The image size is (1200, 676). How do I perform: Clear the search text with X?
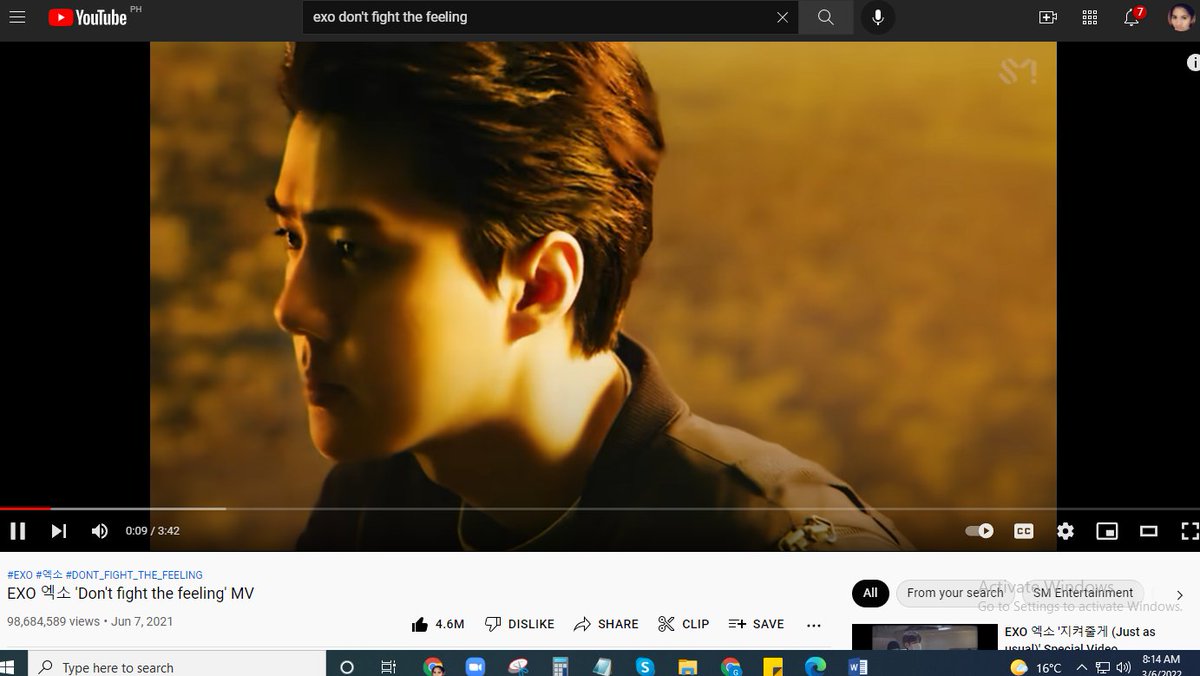tap(782, 17)
